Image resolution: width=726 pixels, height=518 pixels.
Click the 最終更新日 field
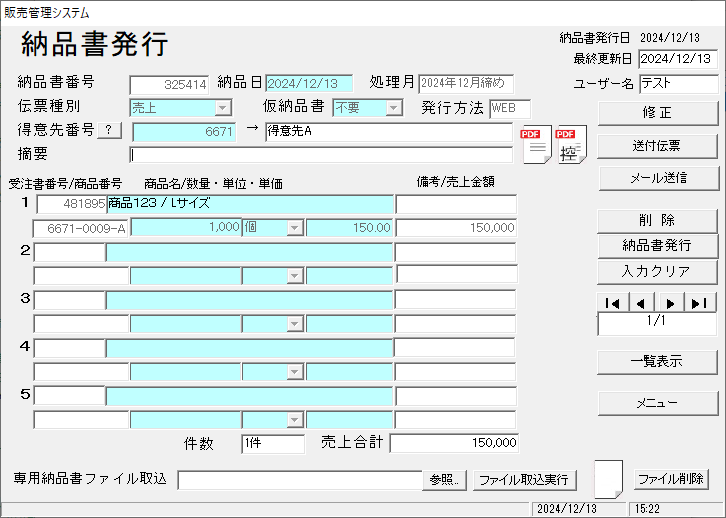678,59
